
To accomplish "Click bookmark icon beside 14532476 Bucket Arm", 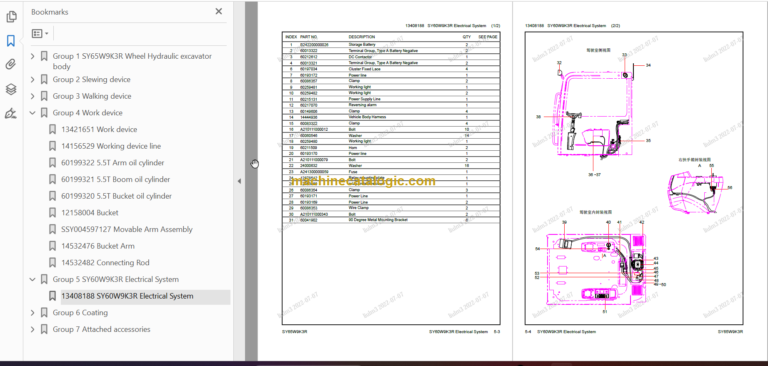I will coord(52,246).
